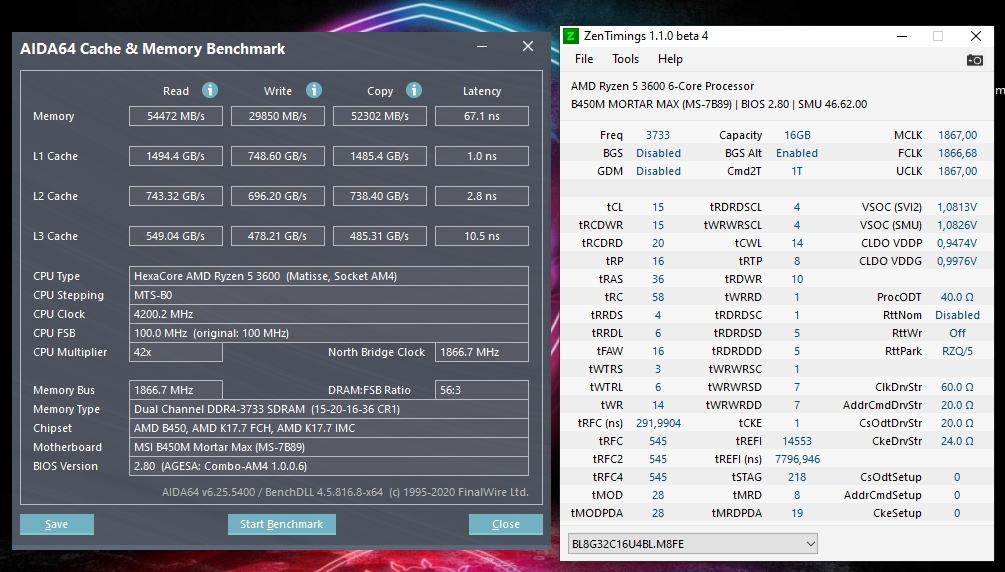Close the ZenTimings window with X
This screenshot has width=1005, height=572.
click(x=976, y=36)
